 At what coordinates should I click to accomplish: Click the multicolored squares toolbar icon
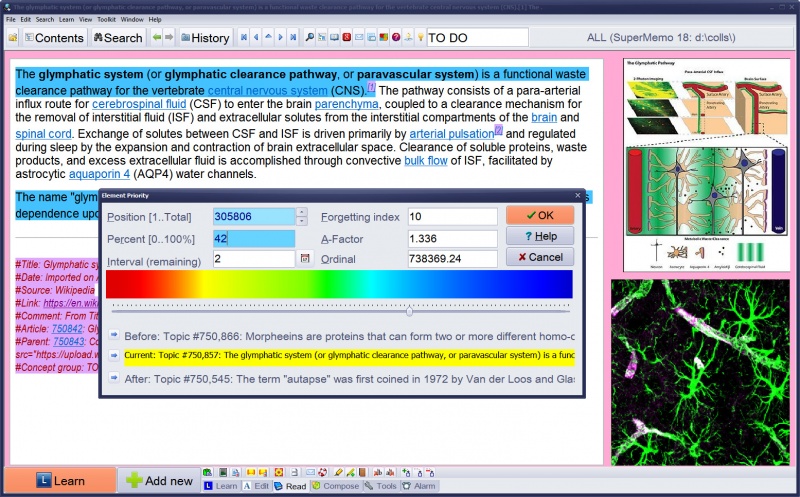tap(384, 37)
